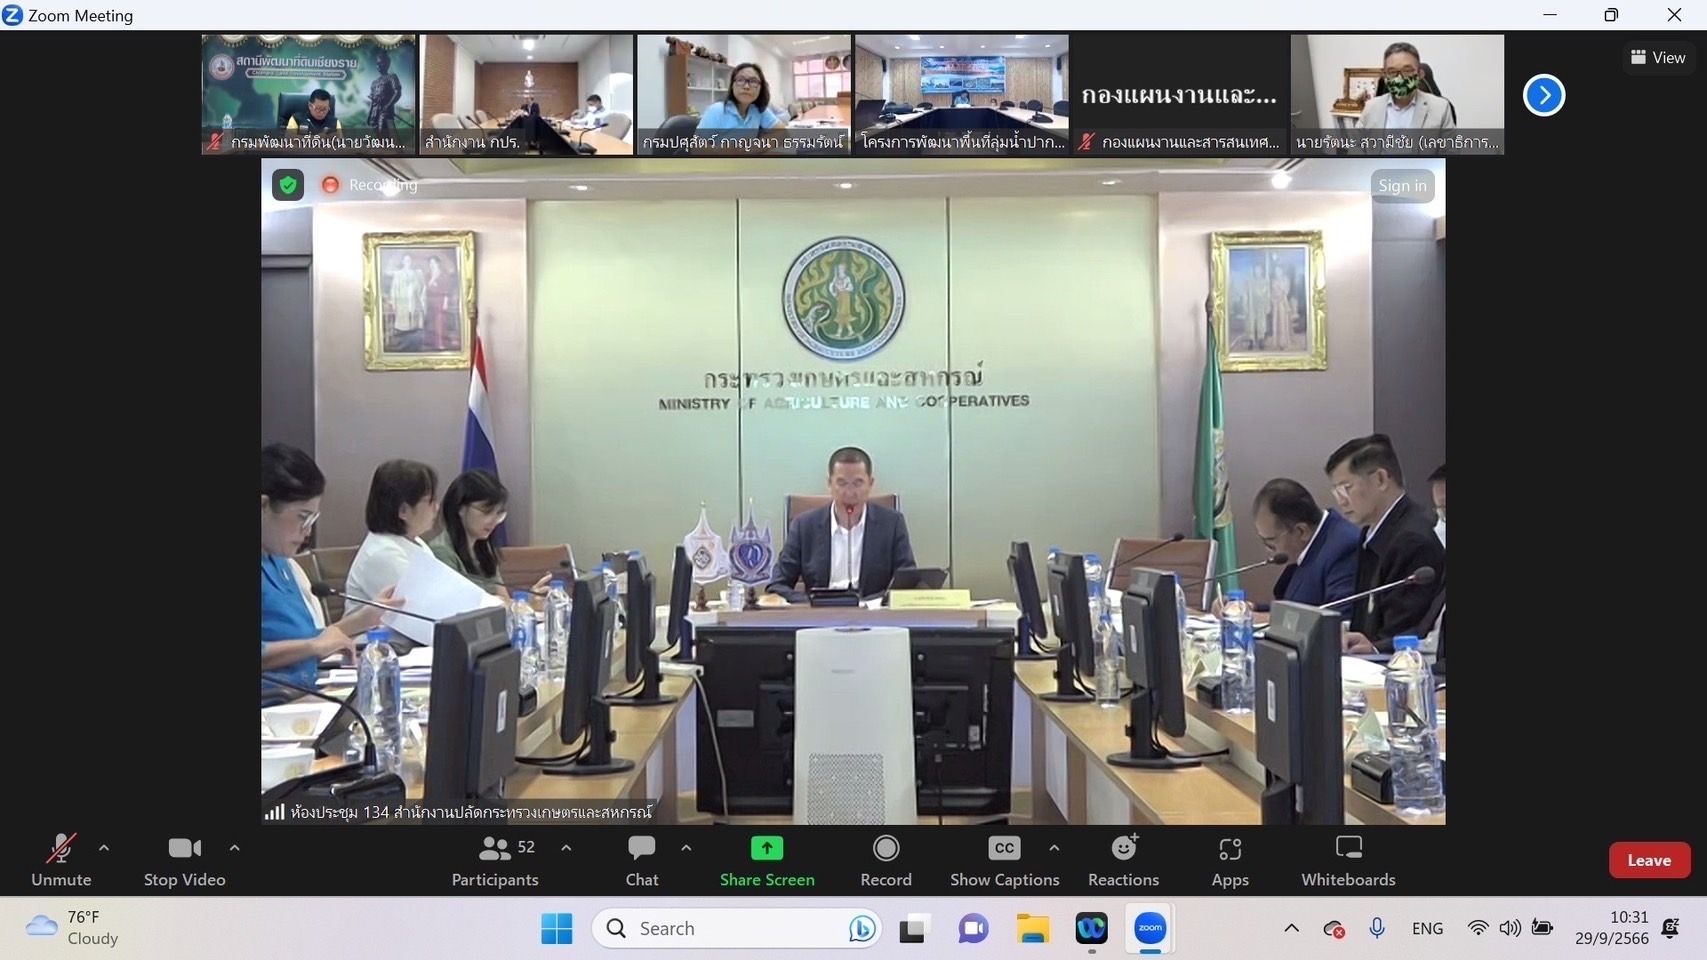Open the Apps panel
The width and height of the screenshot is (1707, 960).
[1230, 859]
